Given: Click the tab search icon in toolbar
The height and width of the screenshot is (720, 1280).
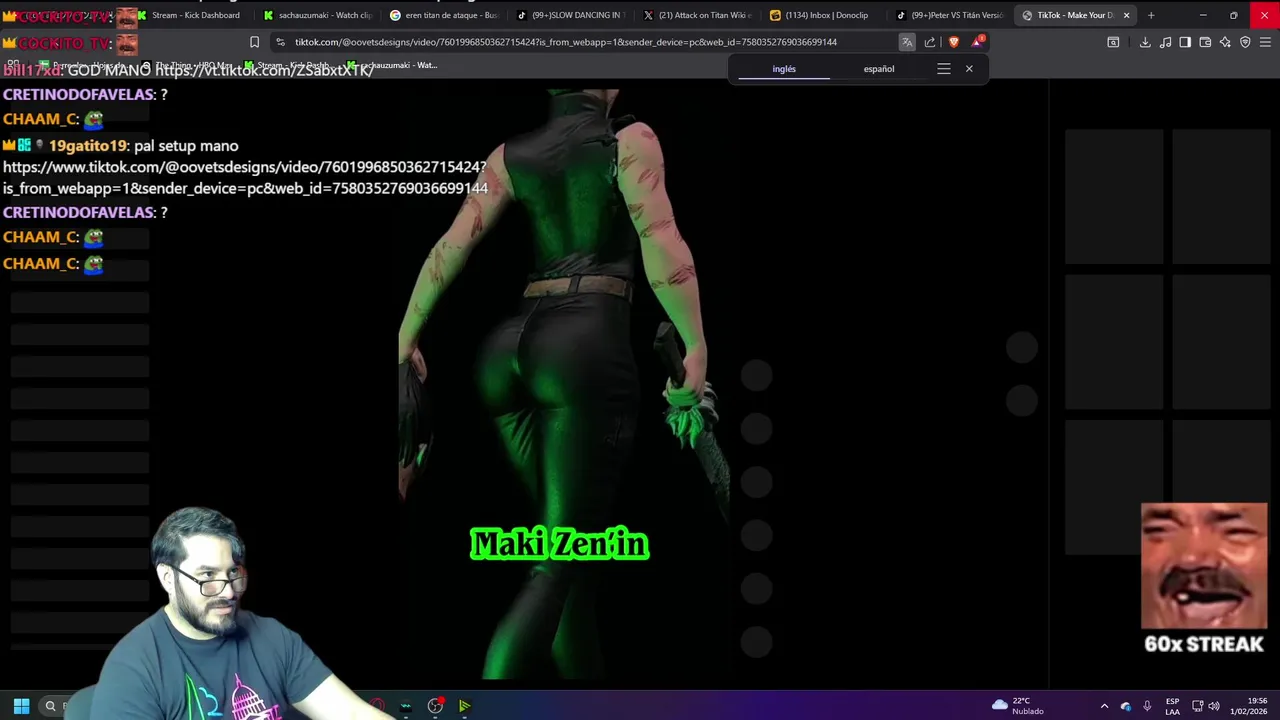Looking at the screenshot, I should click(1113, 42).
